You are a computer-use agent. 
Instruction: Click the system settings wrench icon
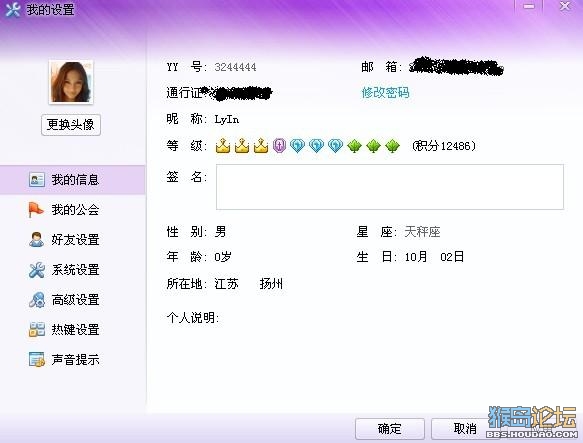36,270
